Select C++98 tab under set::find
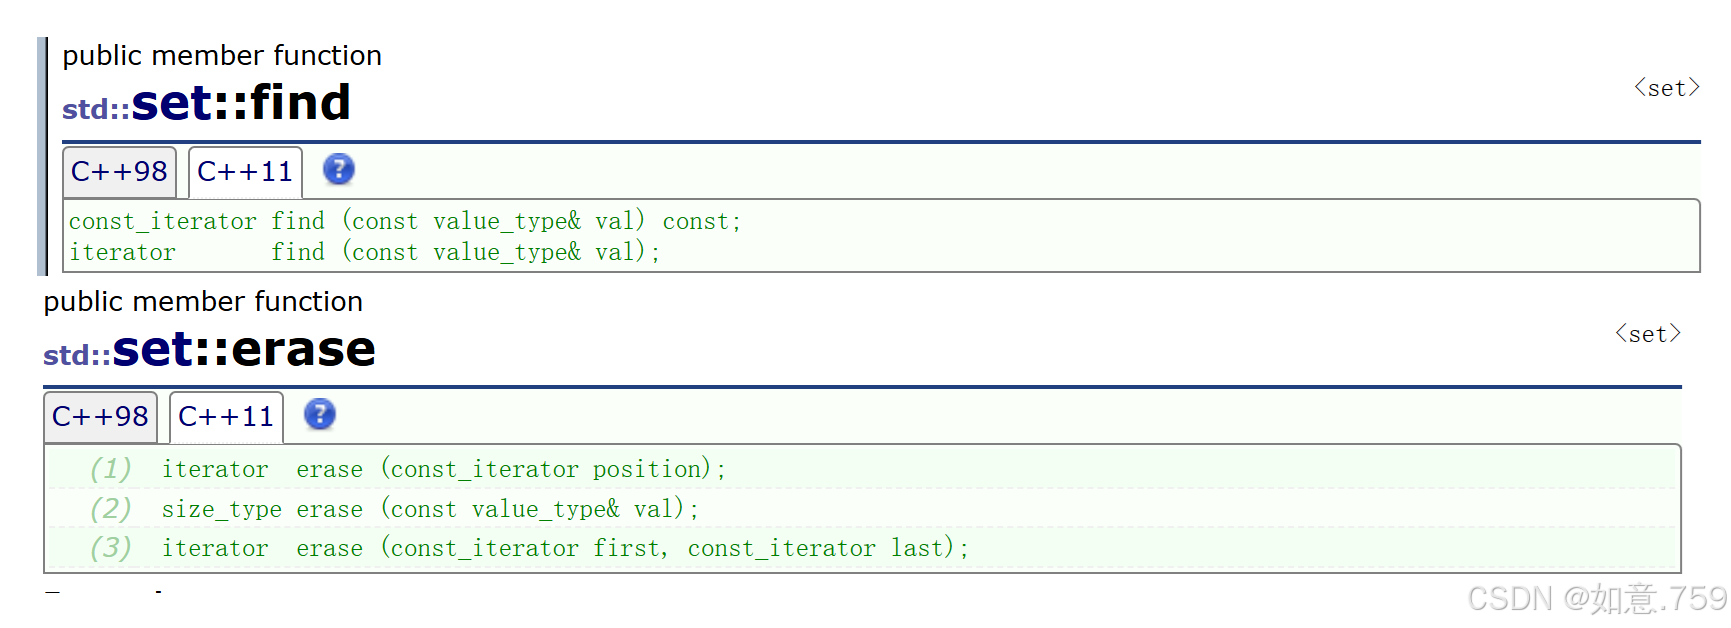The image size is (1731, 628). [119, 172]
